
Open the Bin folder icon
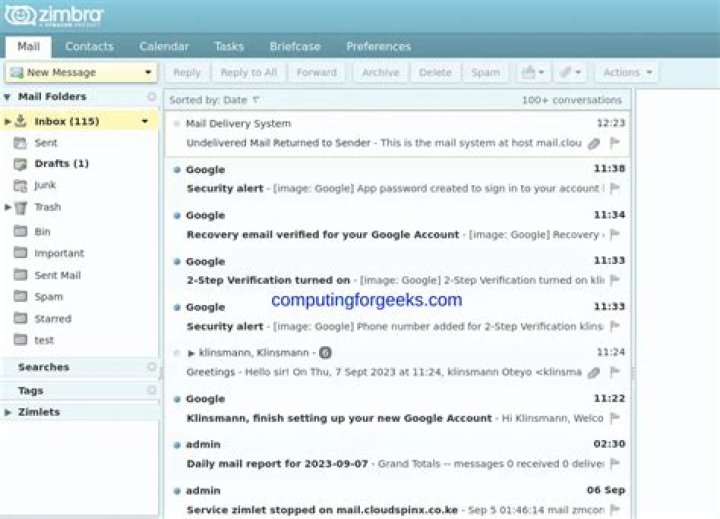pos(20,231)
